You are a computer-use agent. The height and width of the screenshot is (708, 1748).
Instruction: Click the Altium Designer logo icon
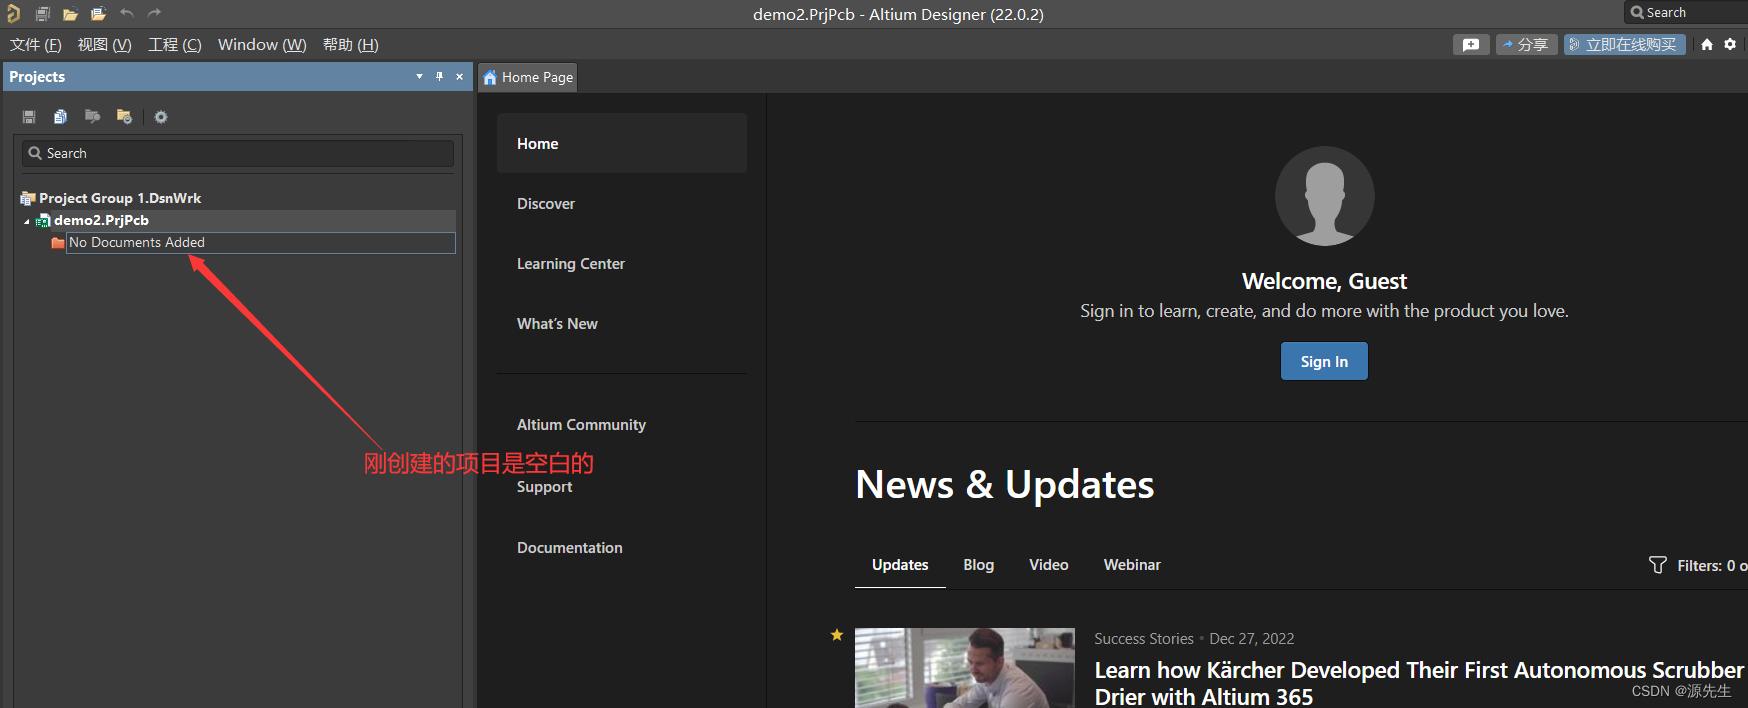13,13
